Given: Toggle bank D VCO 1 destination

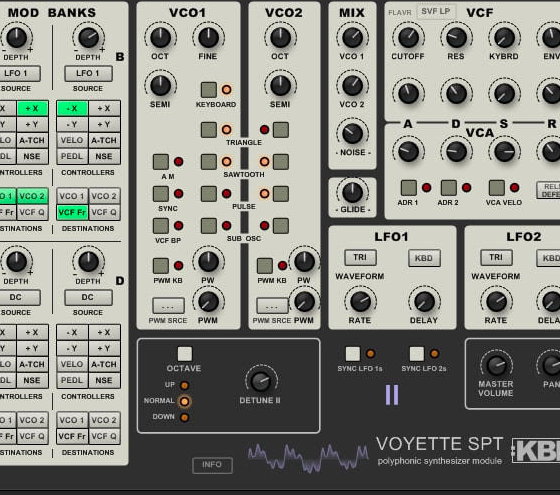Looking at the screenshot, I should 72,420.
